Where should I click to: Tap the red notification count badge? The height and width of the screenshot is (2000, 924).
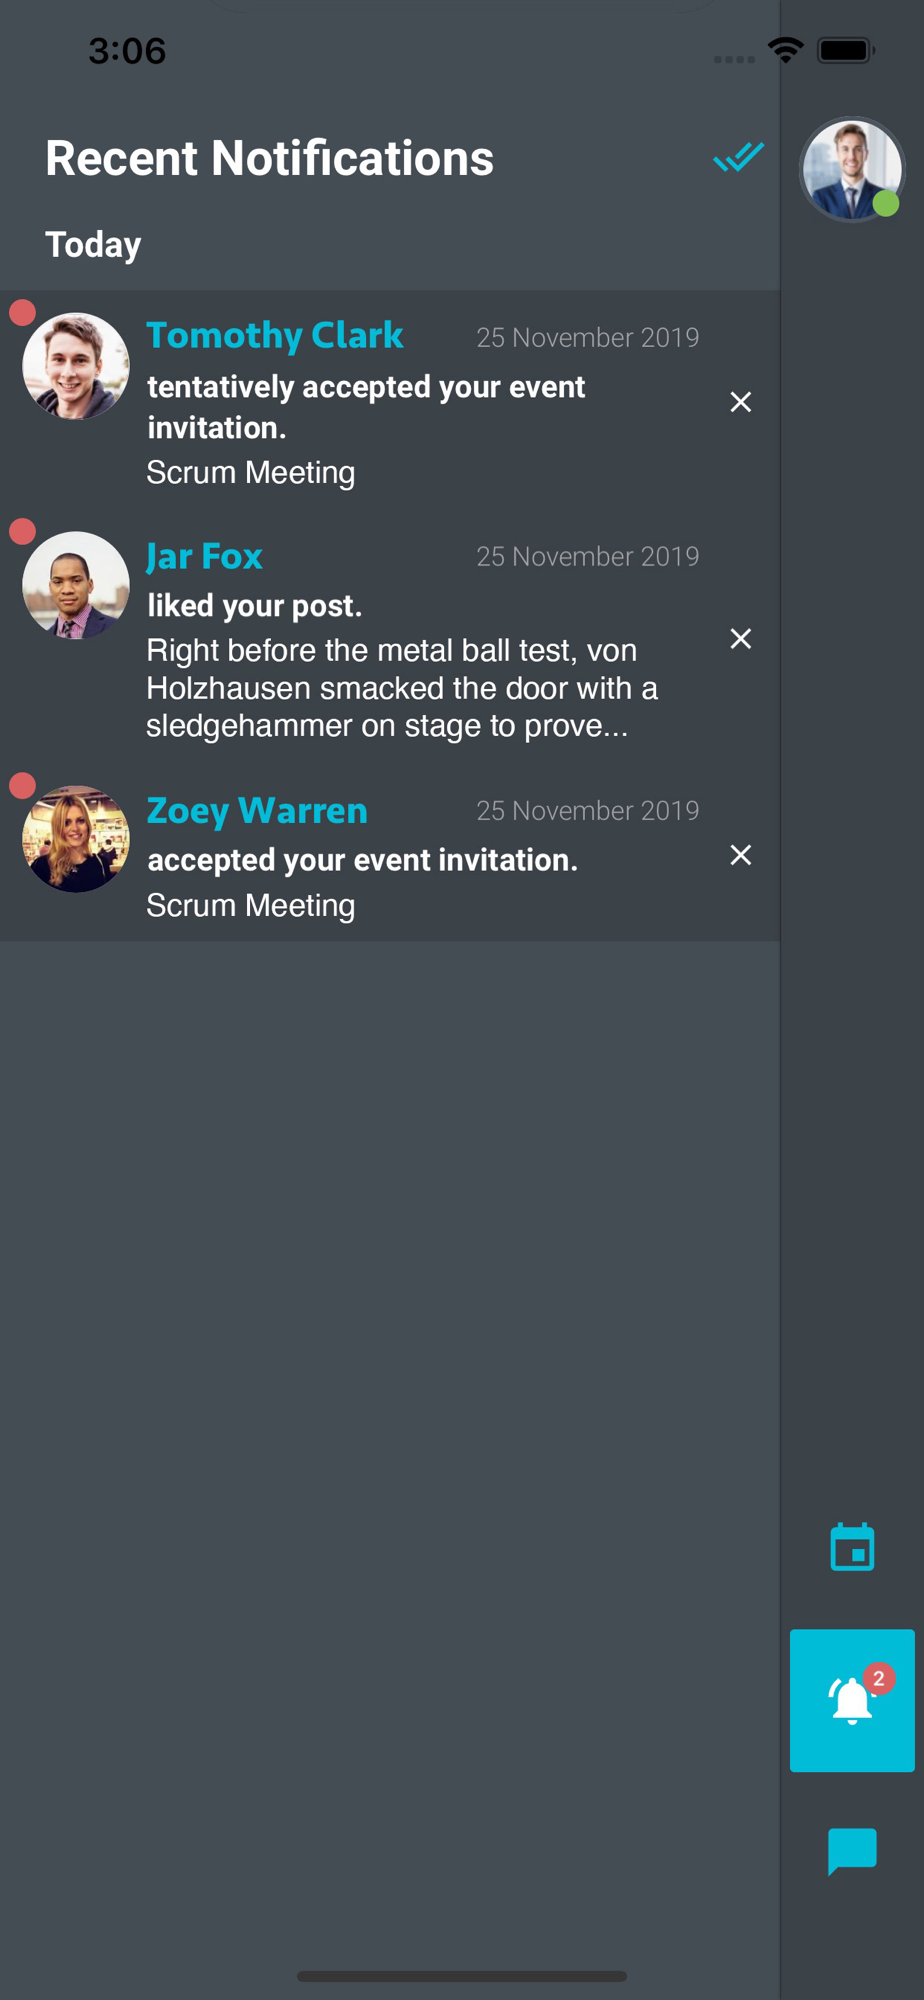tap(879, 1678)
